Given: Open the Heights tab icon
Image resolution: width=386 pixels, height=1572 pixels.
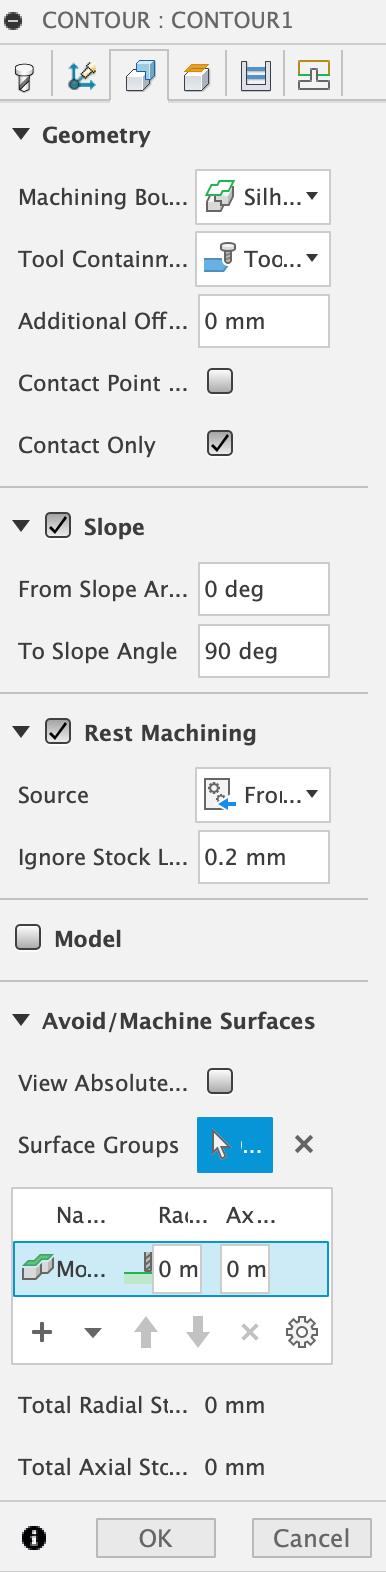Looking at the screenshot, I should pos(198,76).
